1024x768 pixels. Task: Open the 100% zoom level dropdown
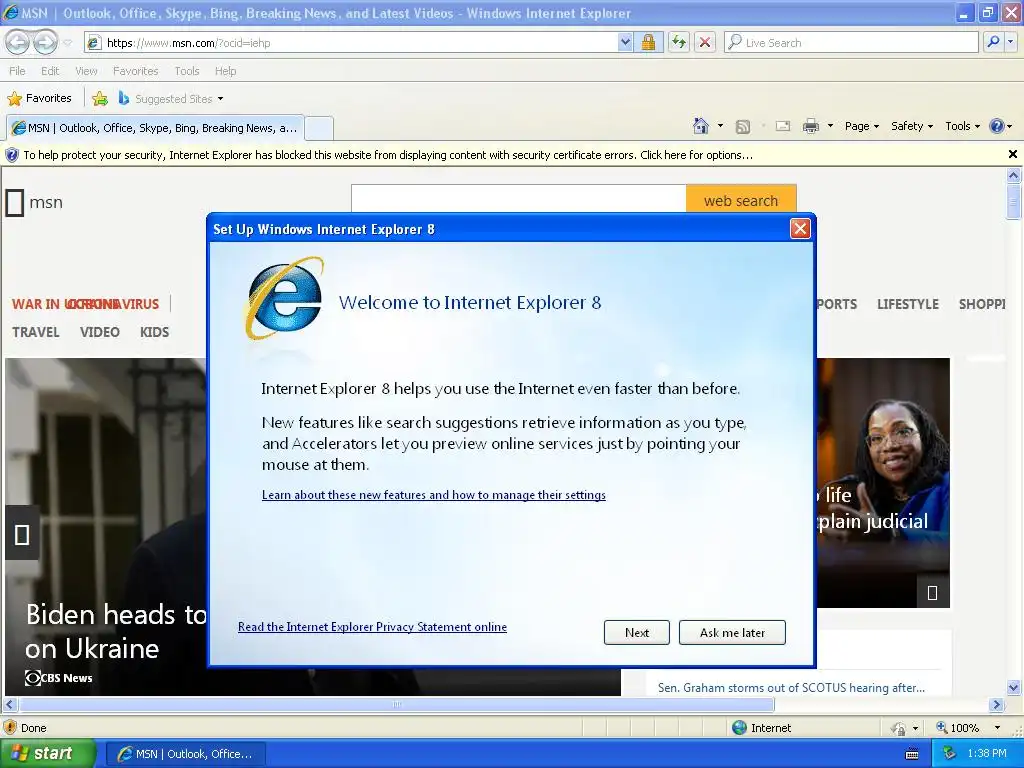[997, 728]
